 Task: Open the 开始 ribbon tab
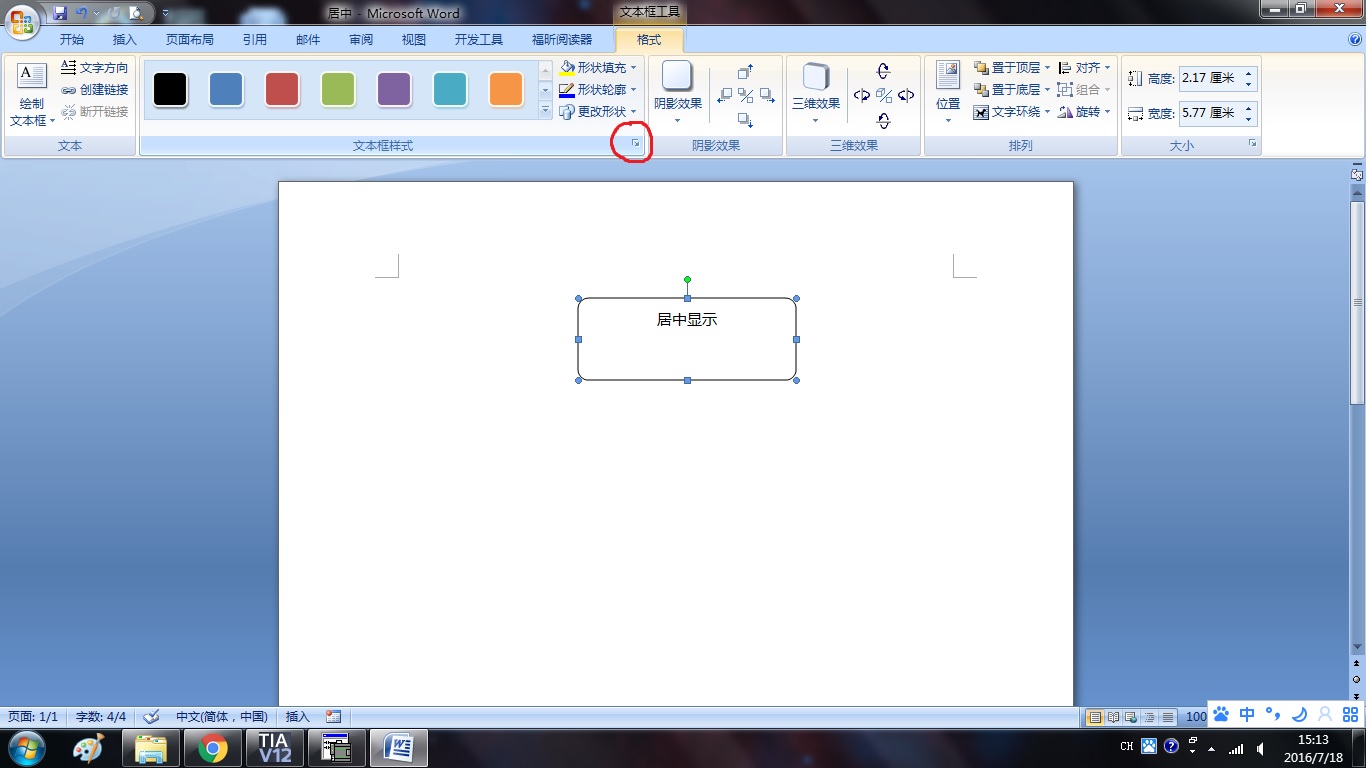tap(72, 40)
